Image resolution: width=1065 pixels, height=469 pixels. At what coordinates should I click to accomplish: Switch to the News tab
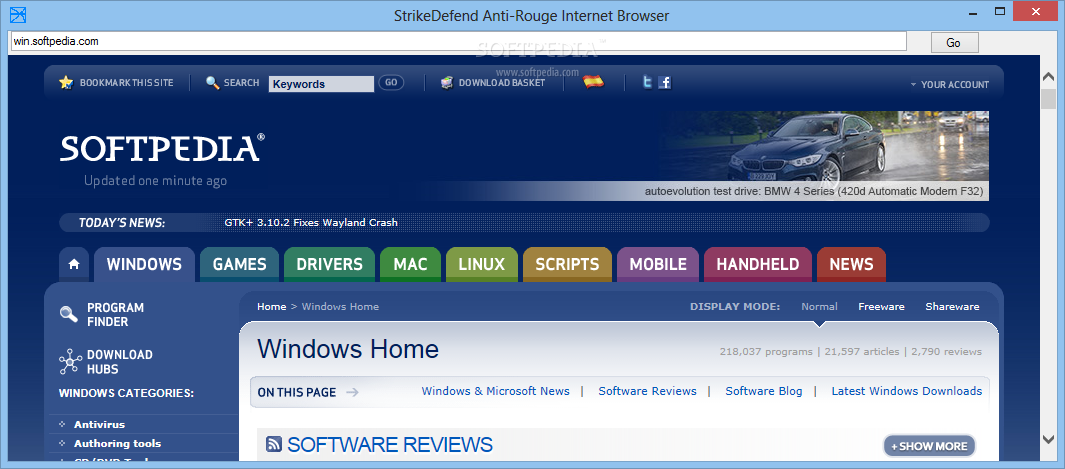click(851, 265)
